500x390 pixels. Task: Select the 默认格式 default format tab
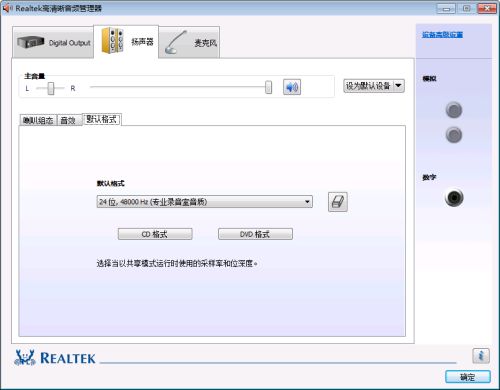coord(101,119)
